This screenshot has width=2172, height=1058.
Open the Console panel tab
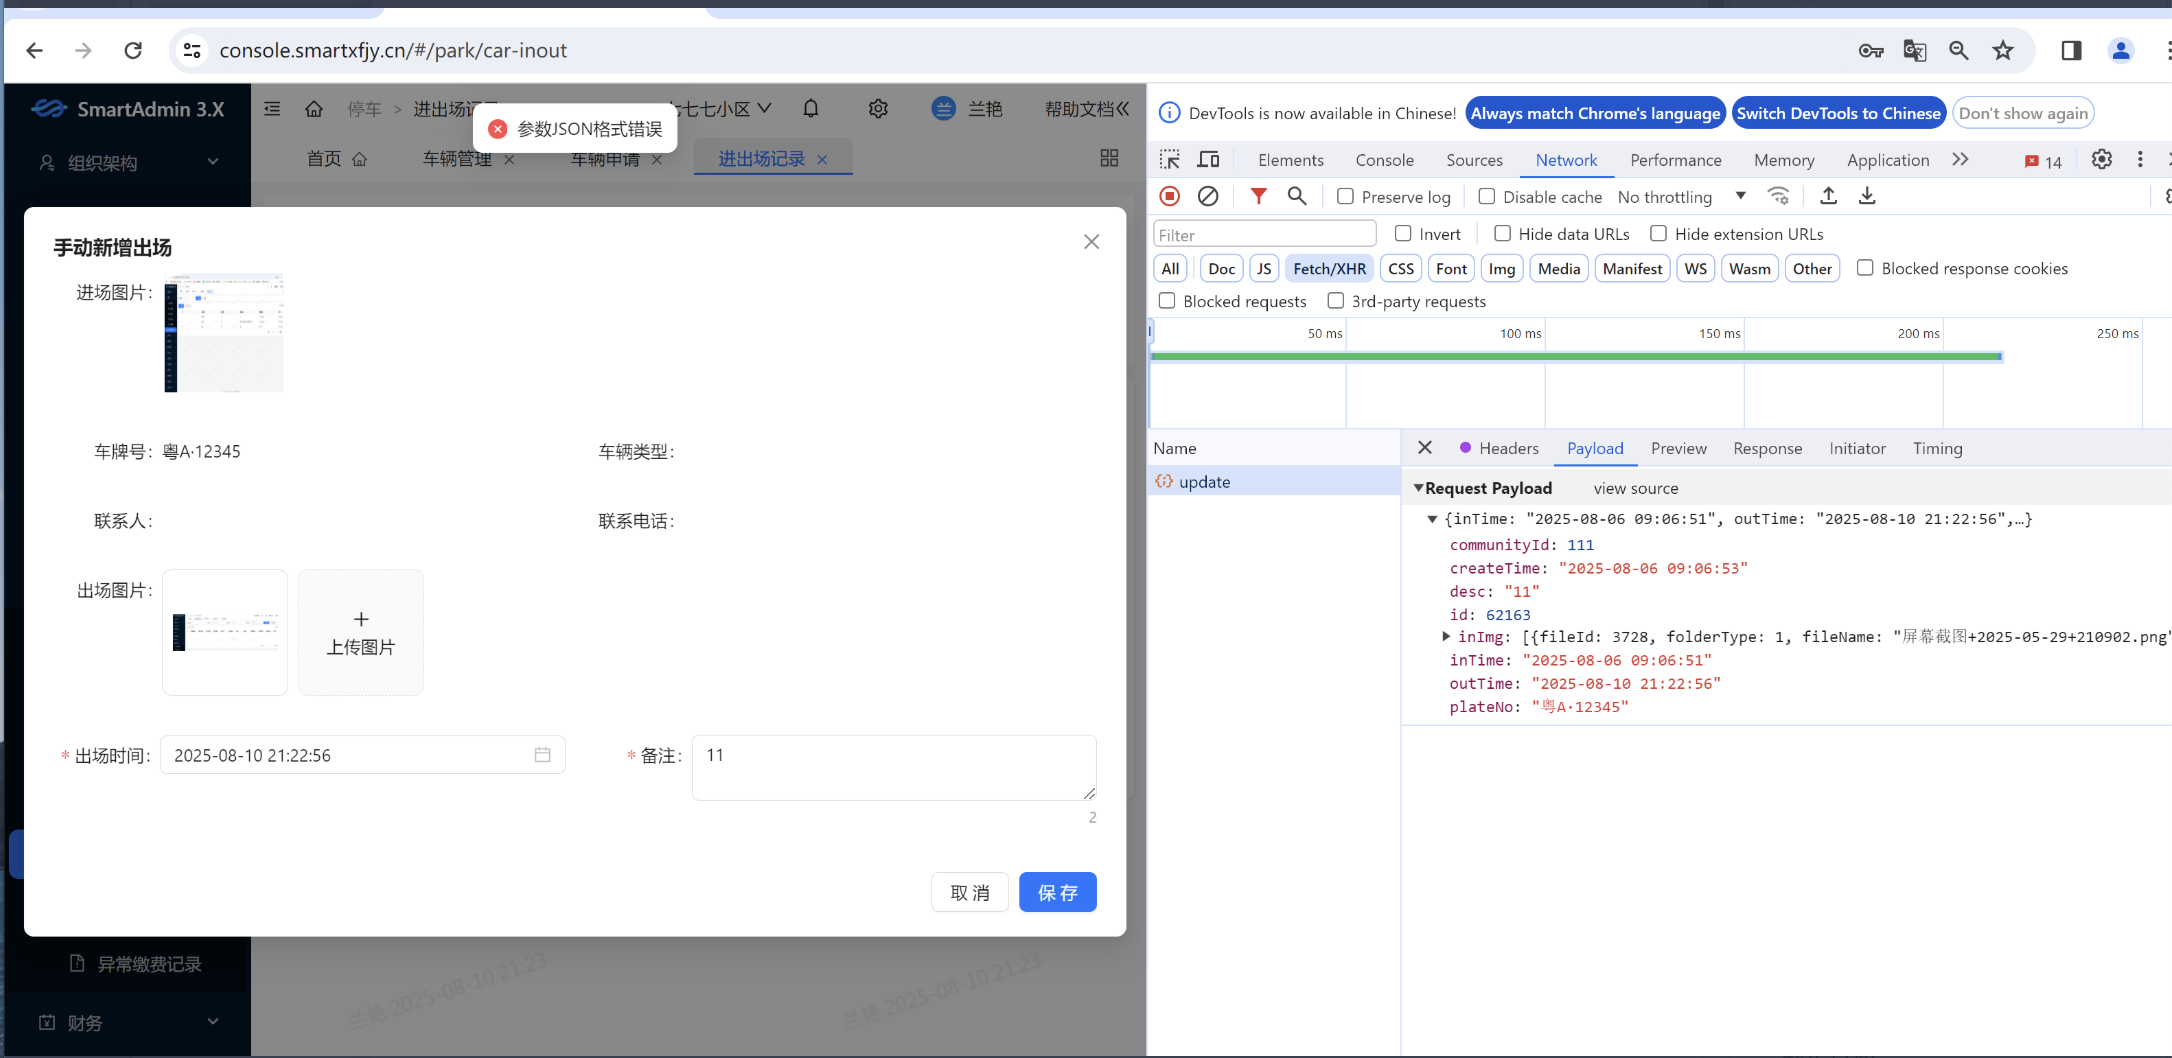(x=1384, y=160)
